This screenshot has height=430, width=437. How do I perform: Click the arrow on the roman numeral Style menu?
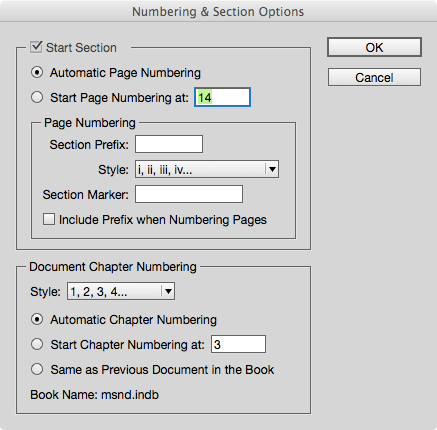click(272, 169)
